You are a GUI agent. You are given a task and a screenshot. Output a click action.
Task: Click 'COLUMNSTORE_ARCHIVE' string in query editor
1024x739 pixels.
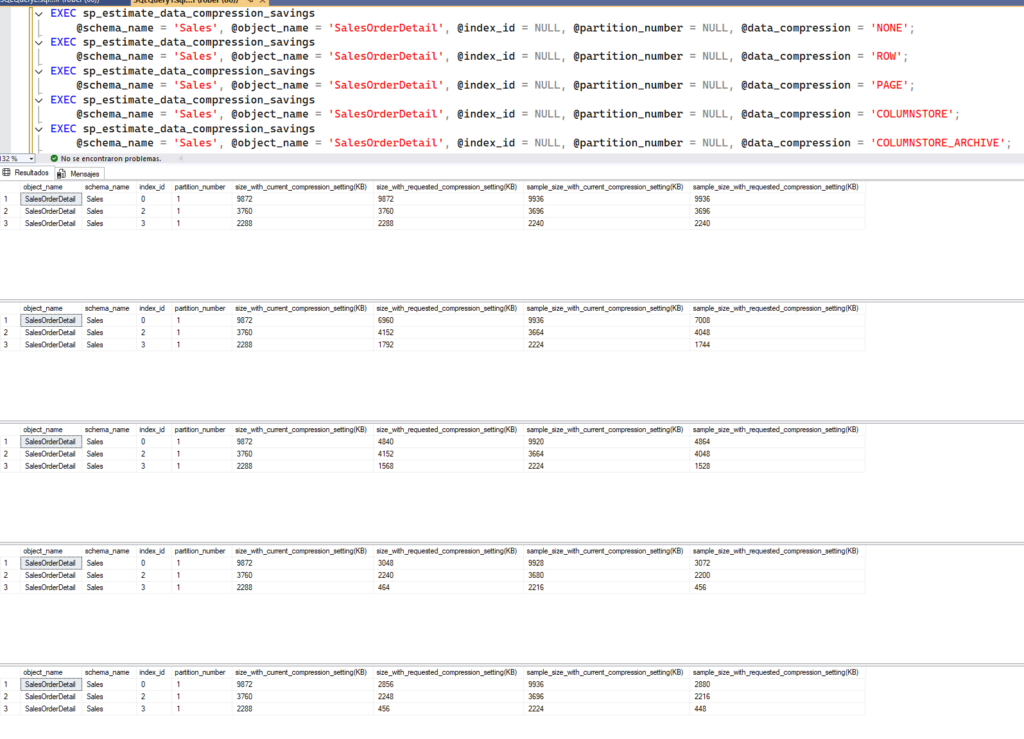[x=939, y=143]
